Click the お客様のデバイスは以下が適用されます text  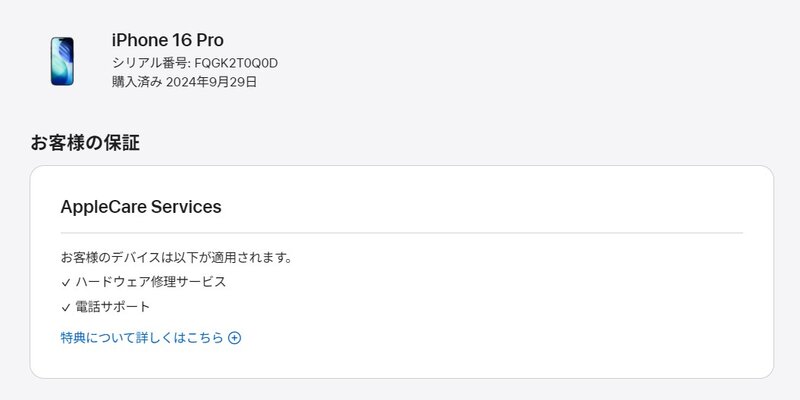[x=177, y=257]
